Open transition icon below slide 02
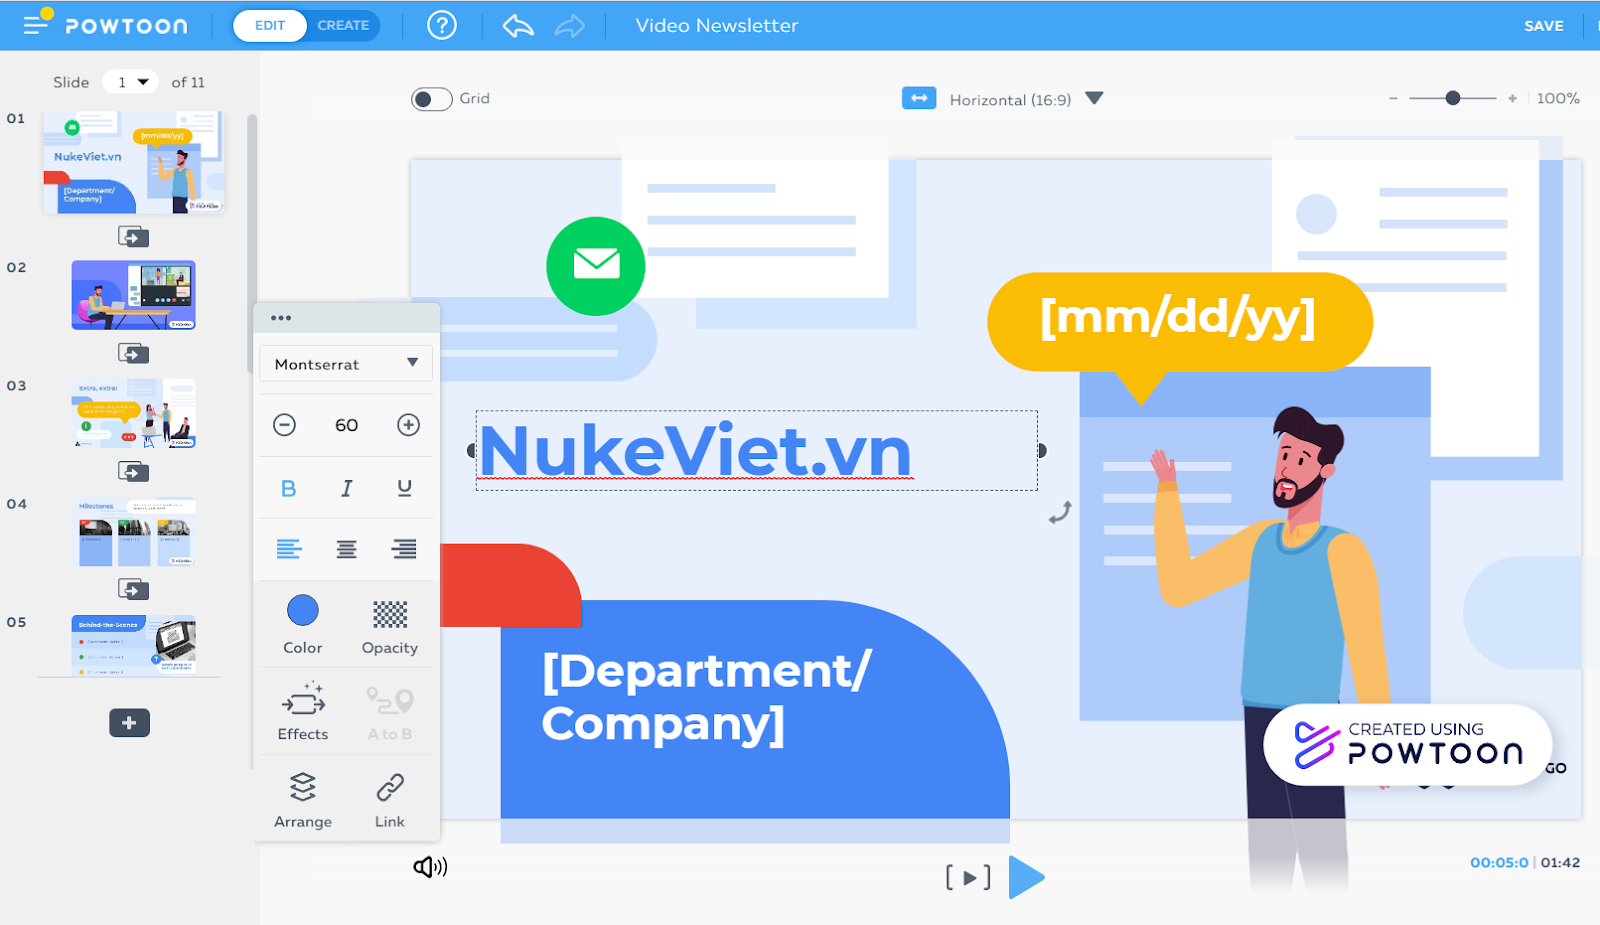The image size is (1600, 925). coord(133,354)
